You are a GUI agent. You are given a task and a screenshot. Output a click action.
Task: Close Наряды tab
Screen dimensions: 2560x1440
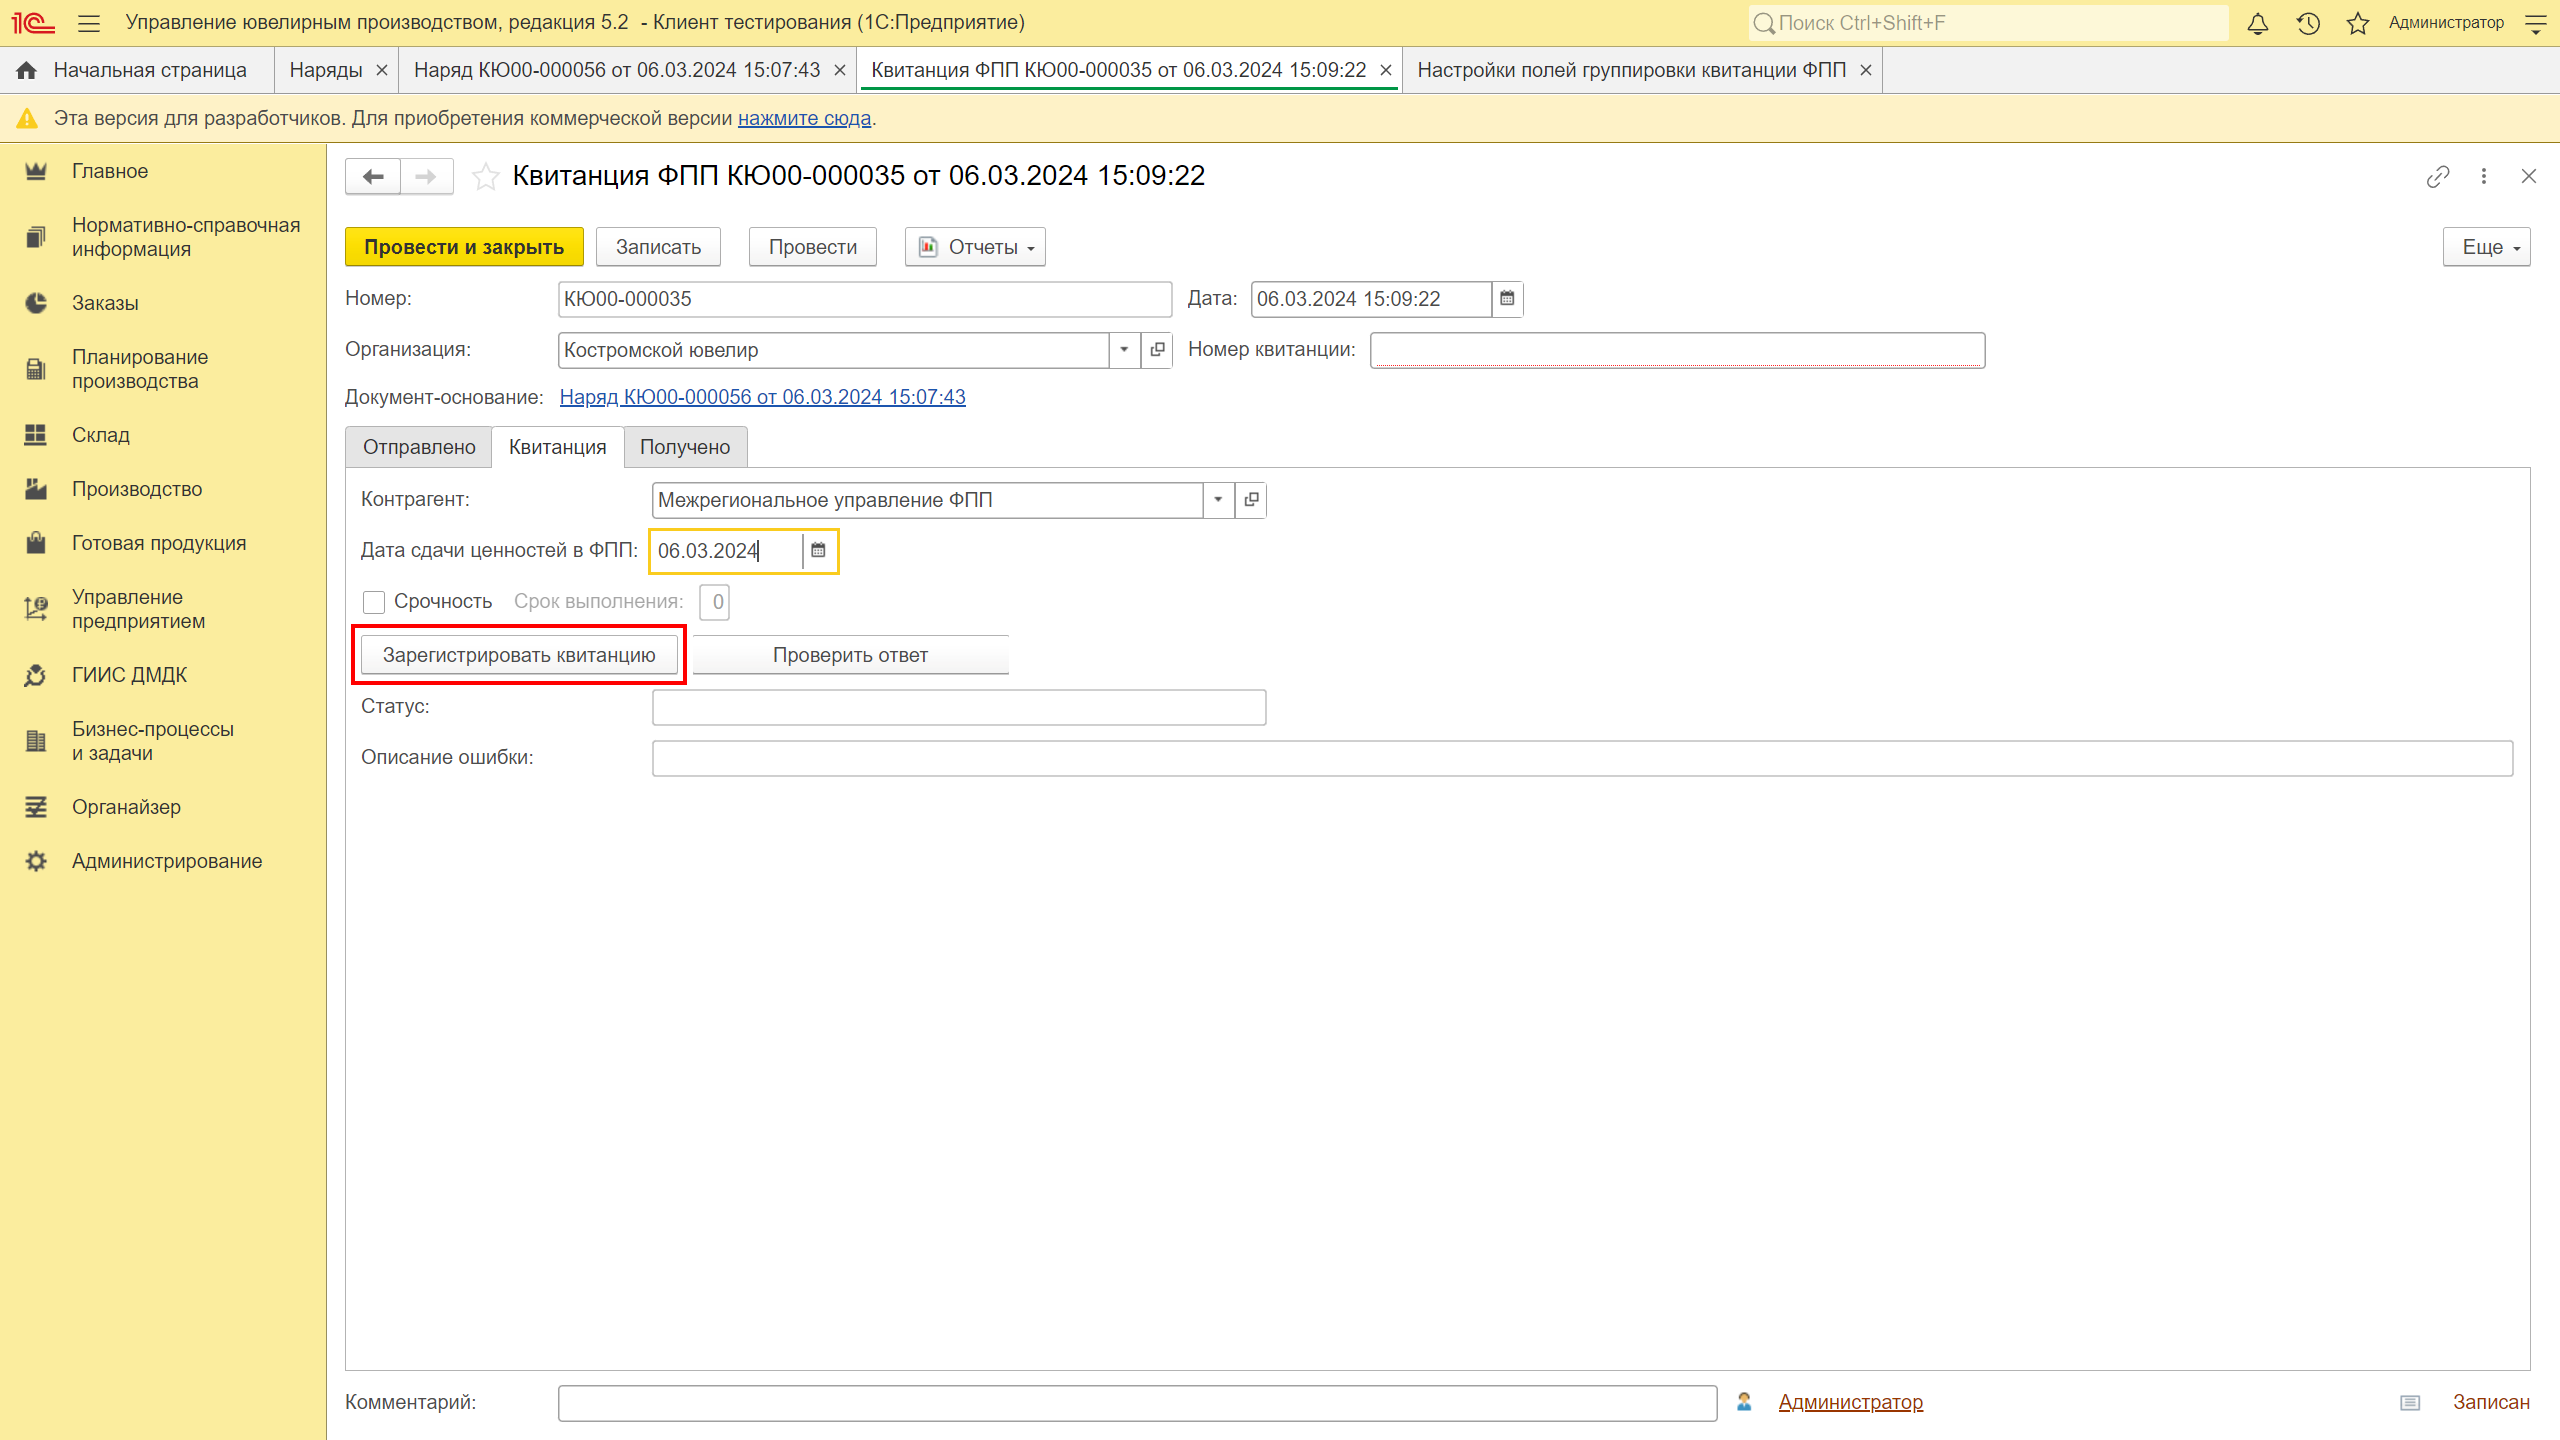[381, 71]
